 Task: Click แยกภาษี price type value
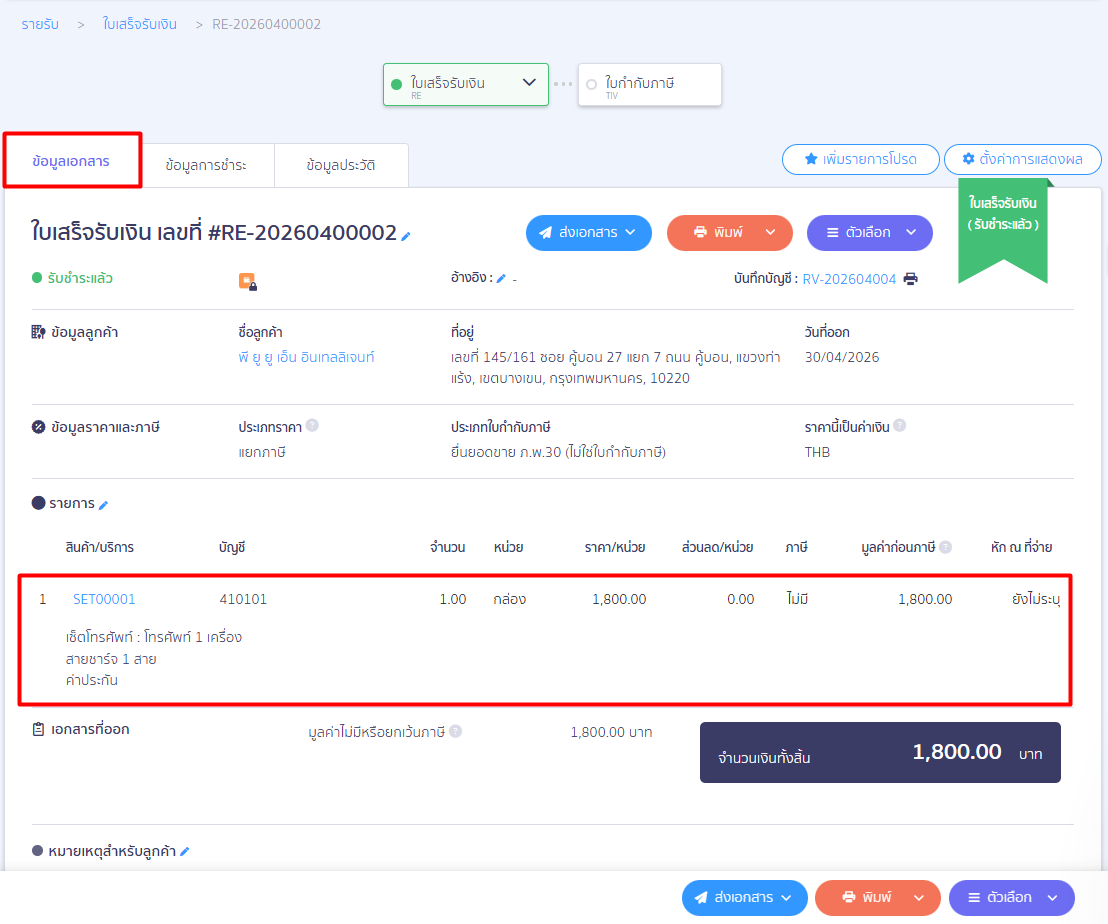point(261,452)
